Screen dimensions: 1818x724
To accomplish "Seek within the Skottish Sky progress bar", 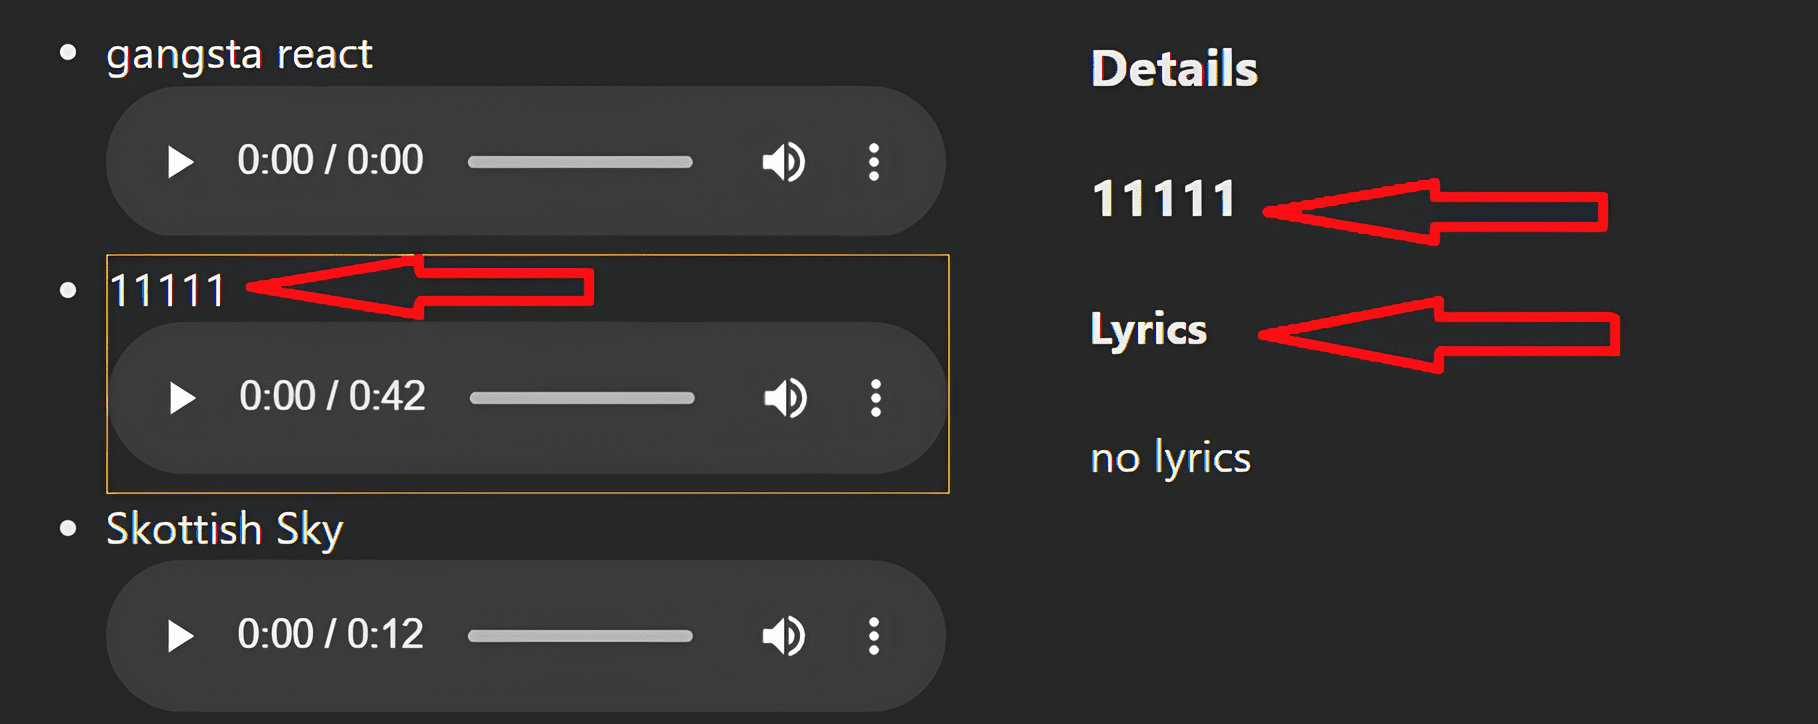I will coord(580,636).
